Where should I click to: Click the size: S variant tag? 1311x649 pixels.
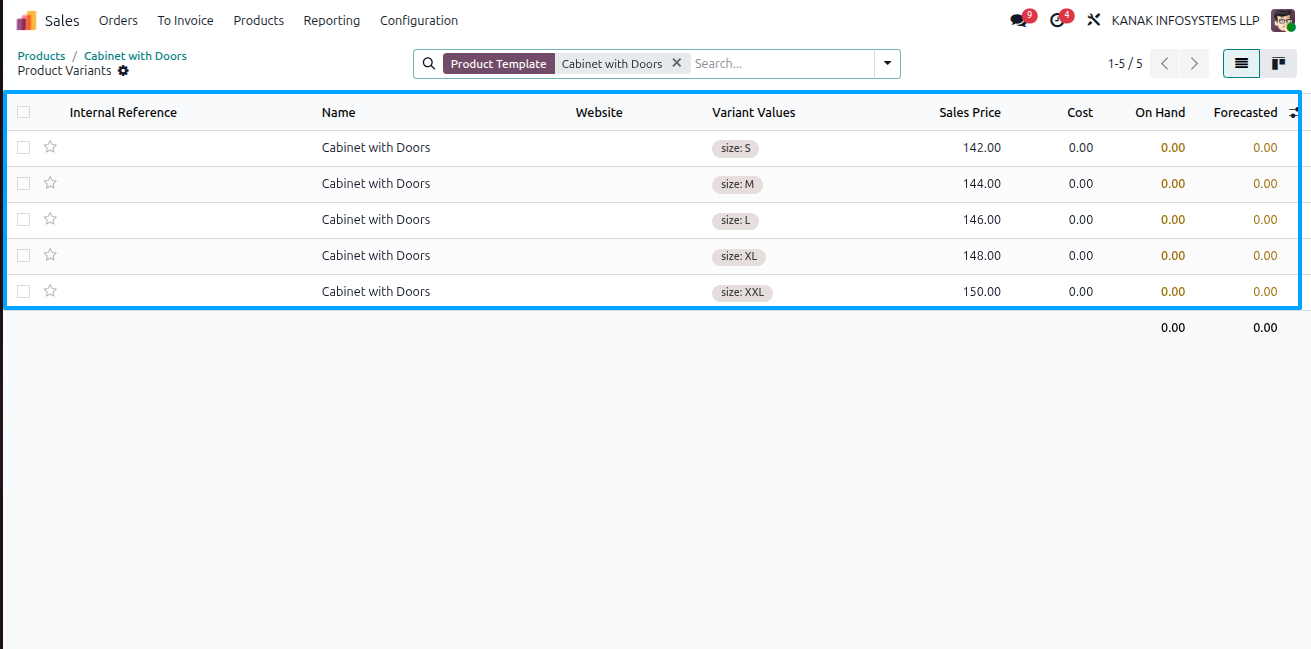736,148
